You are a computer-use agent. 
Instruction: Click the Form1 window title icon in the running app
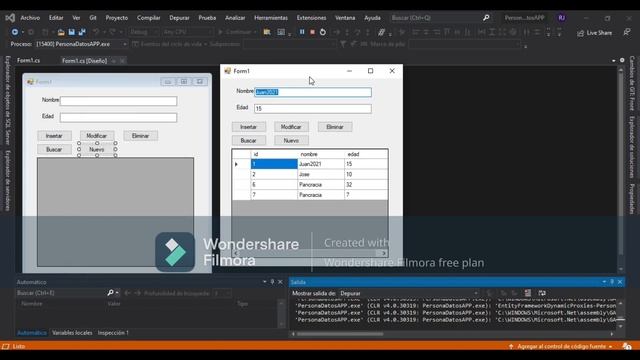(228, 71)
